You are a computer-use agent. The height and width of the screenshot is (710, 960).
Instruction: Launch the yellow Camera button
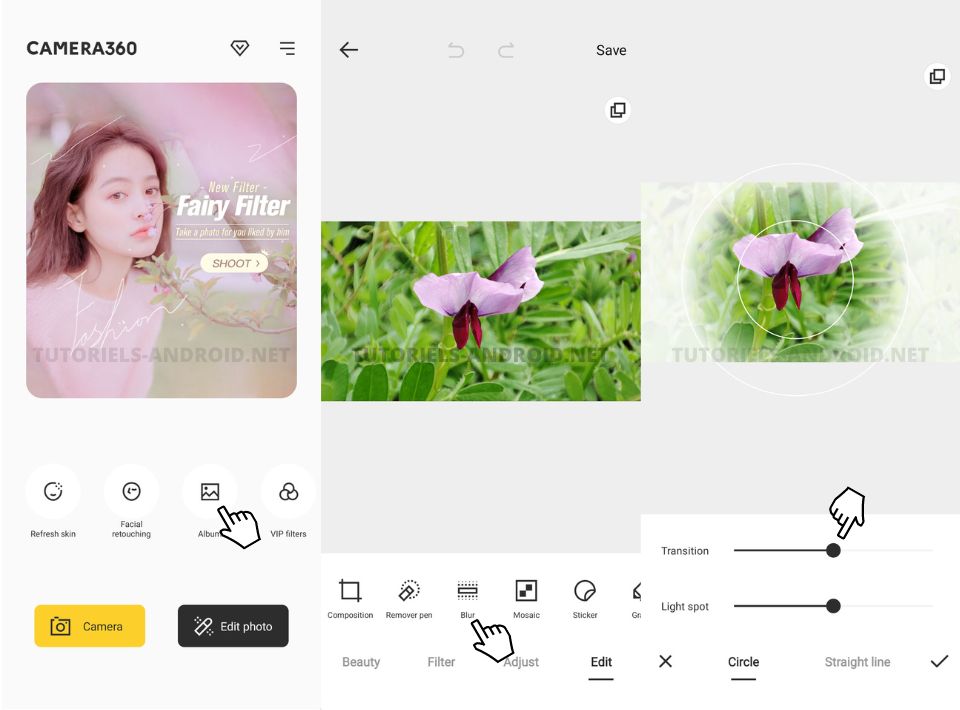pyautogui.click(x=89, y=626)
